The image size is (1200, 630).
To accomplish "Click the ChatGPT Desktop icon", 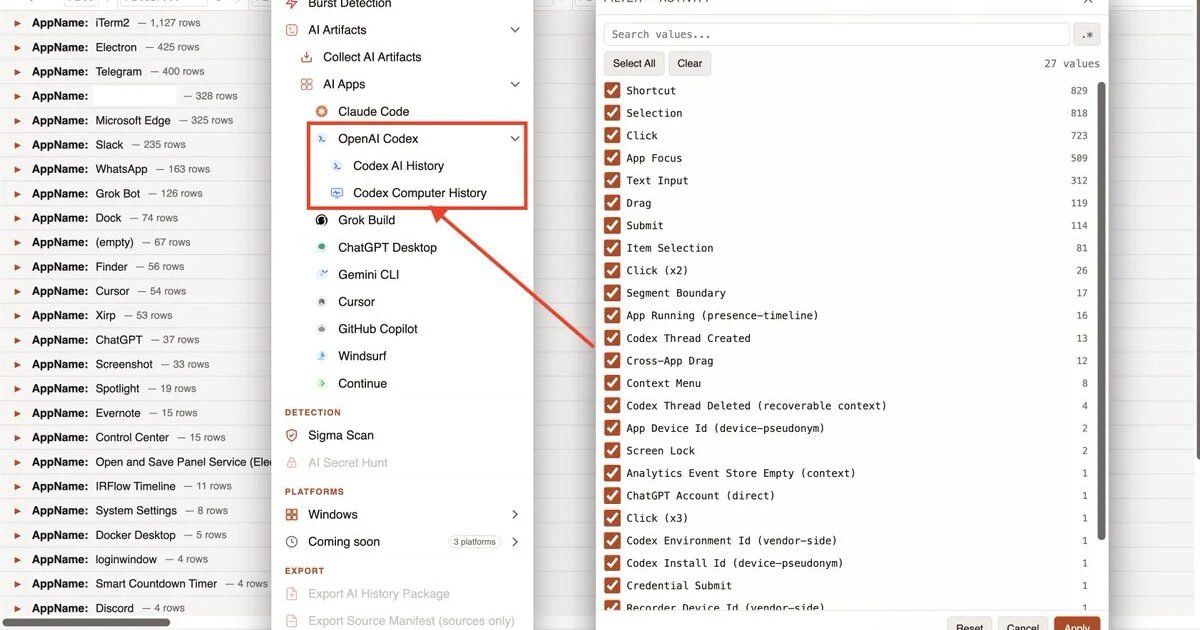I will click(321, 247).
